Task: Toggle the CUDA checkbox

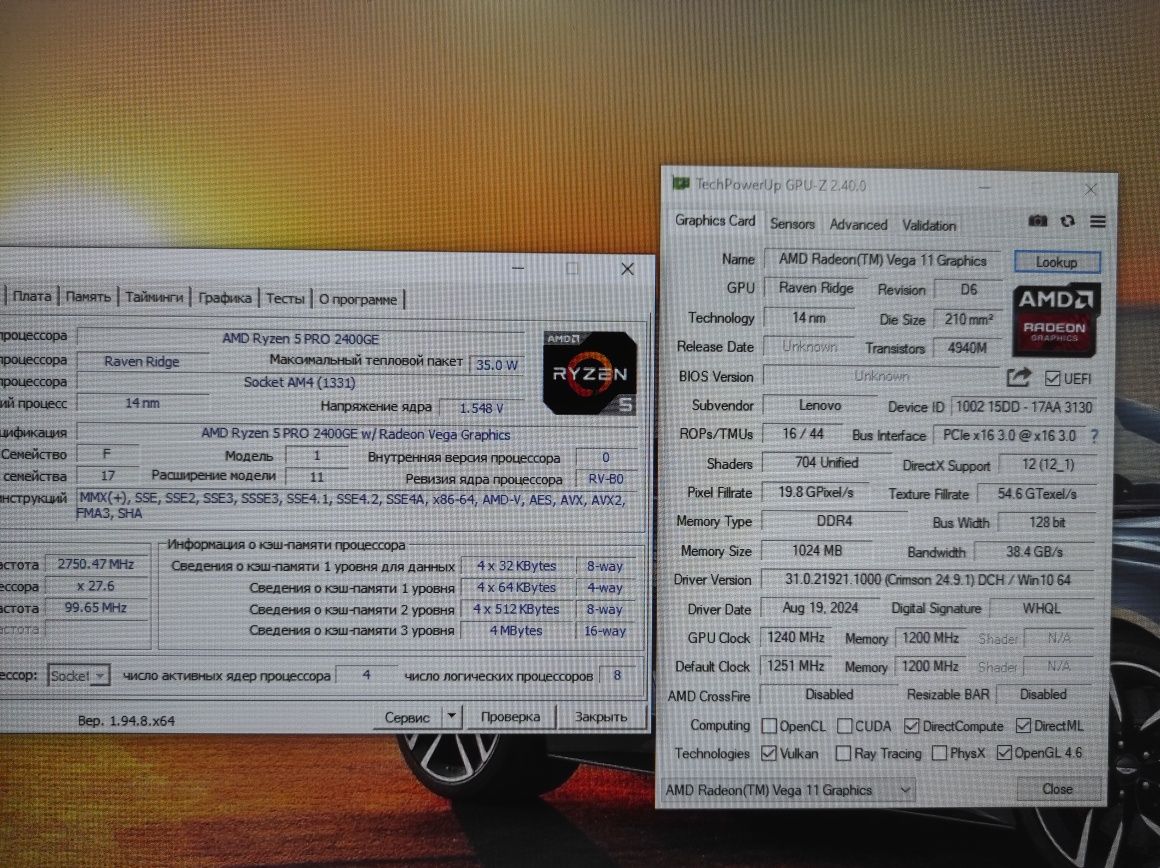Action: pos(844,726)
